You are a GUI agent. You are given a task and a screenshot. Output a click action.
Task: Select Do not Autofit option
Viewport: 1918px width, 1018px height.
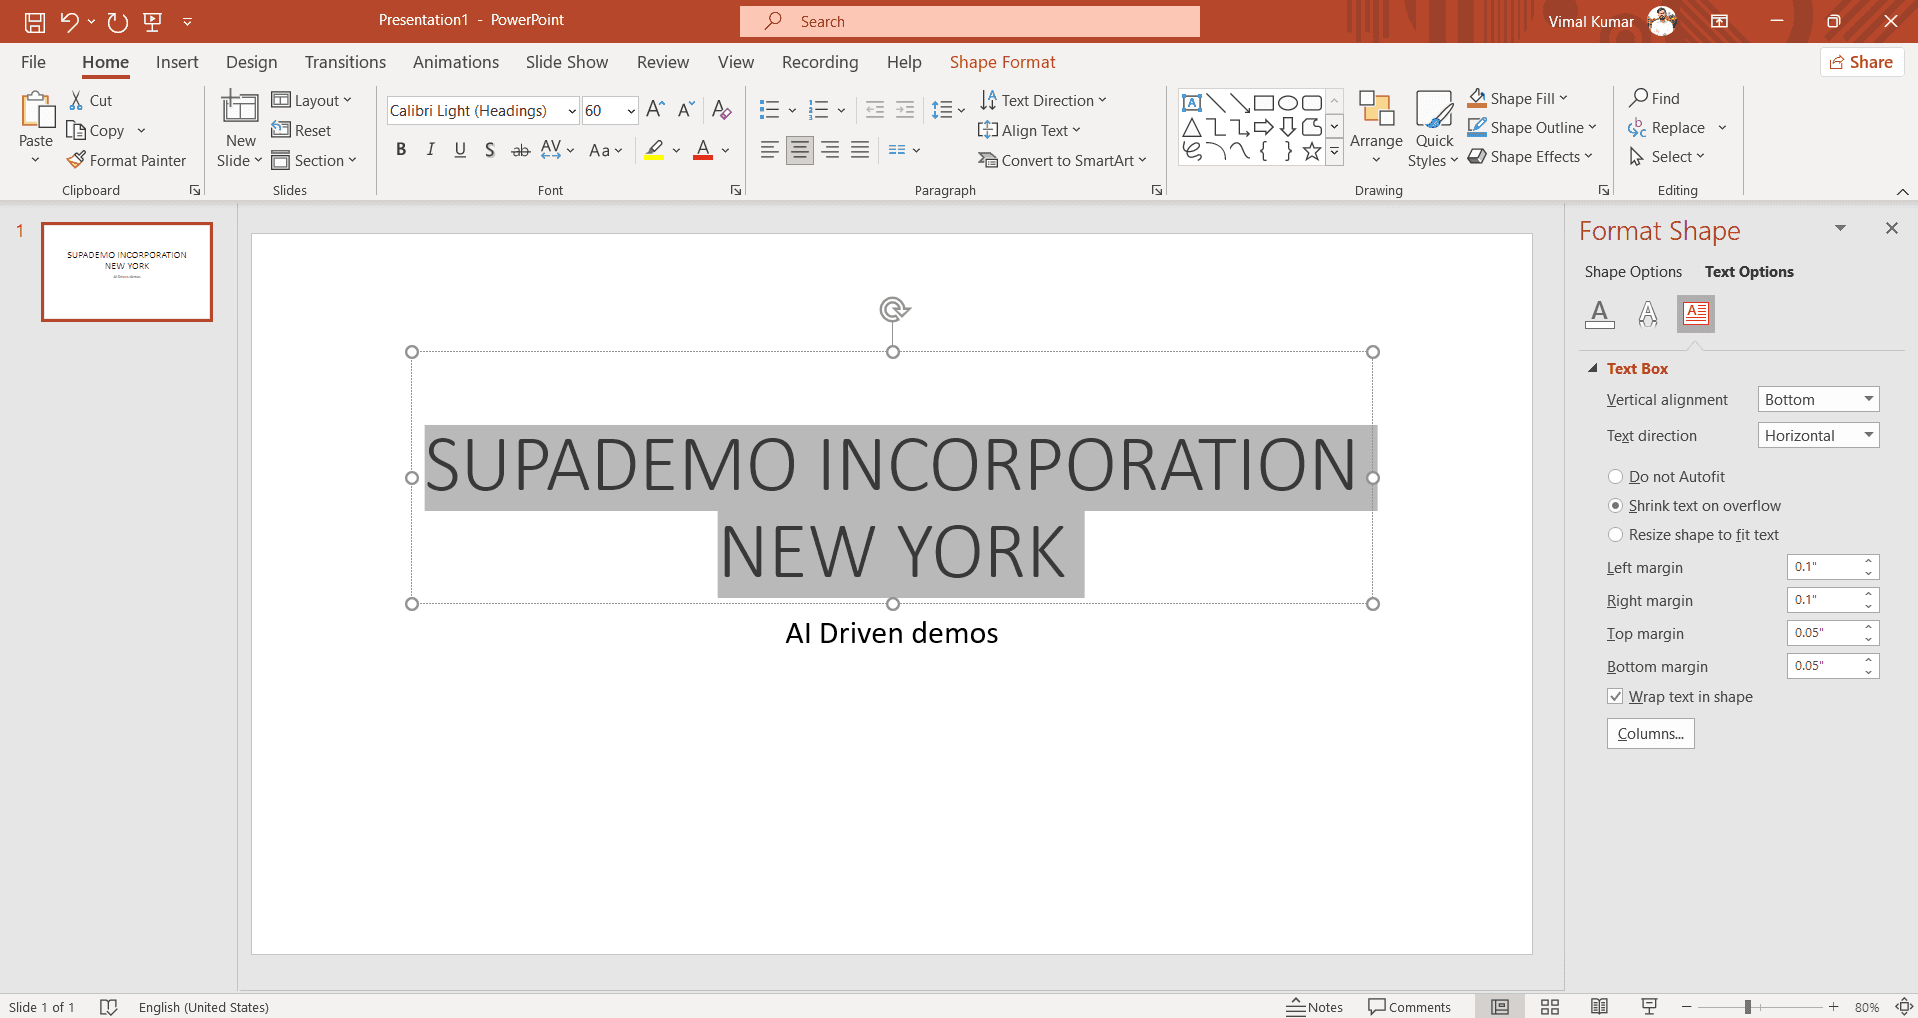[x=1615, y=477]
